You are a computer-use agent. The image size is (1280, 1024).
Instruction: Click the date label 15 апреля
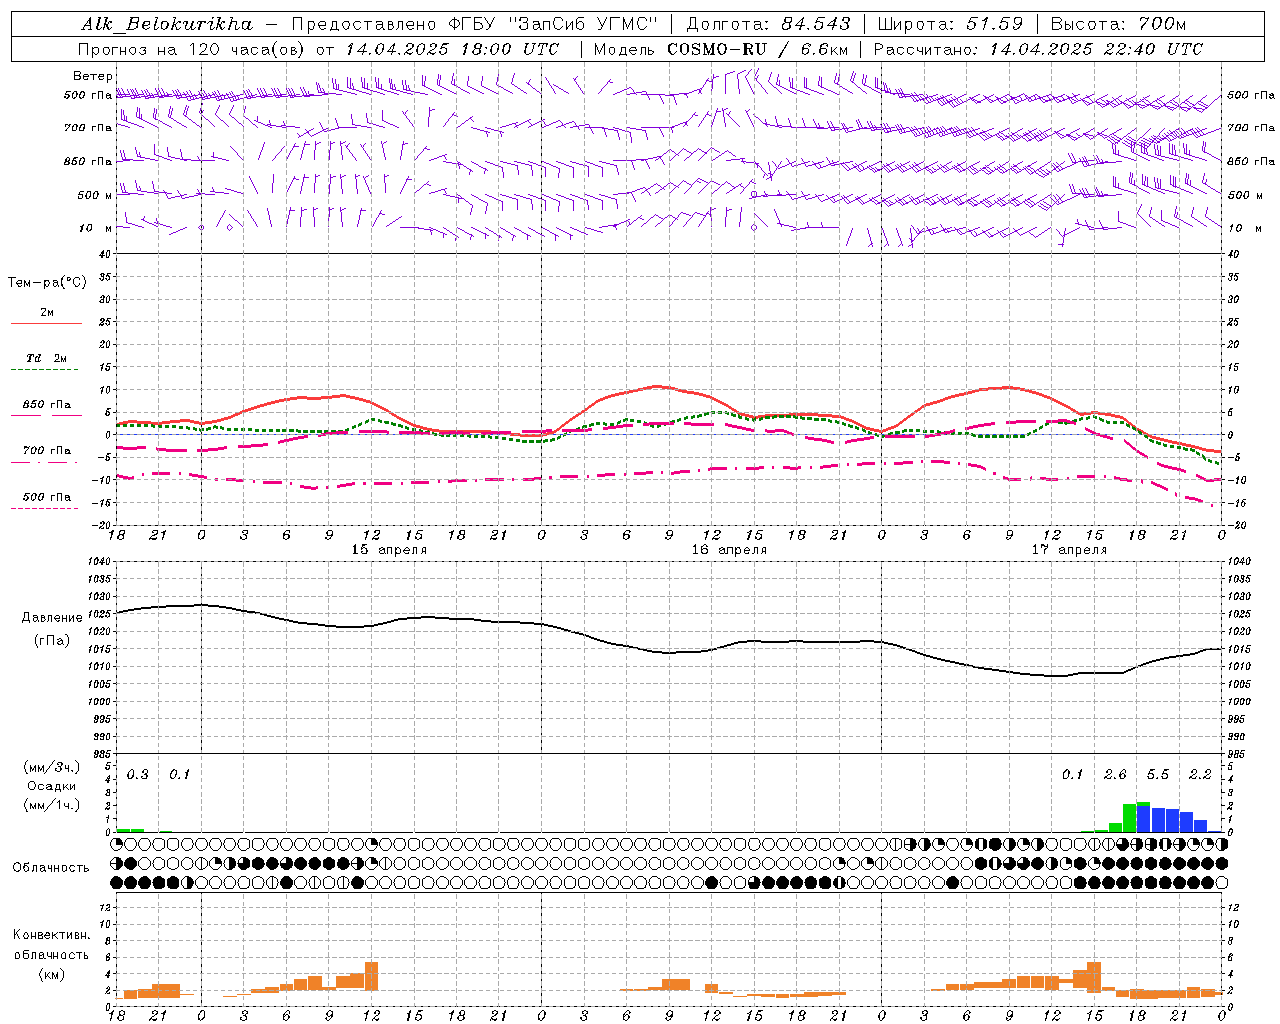(389, 550)
